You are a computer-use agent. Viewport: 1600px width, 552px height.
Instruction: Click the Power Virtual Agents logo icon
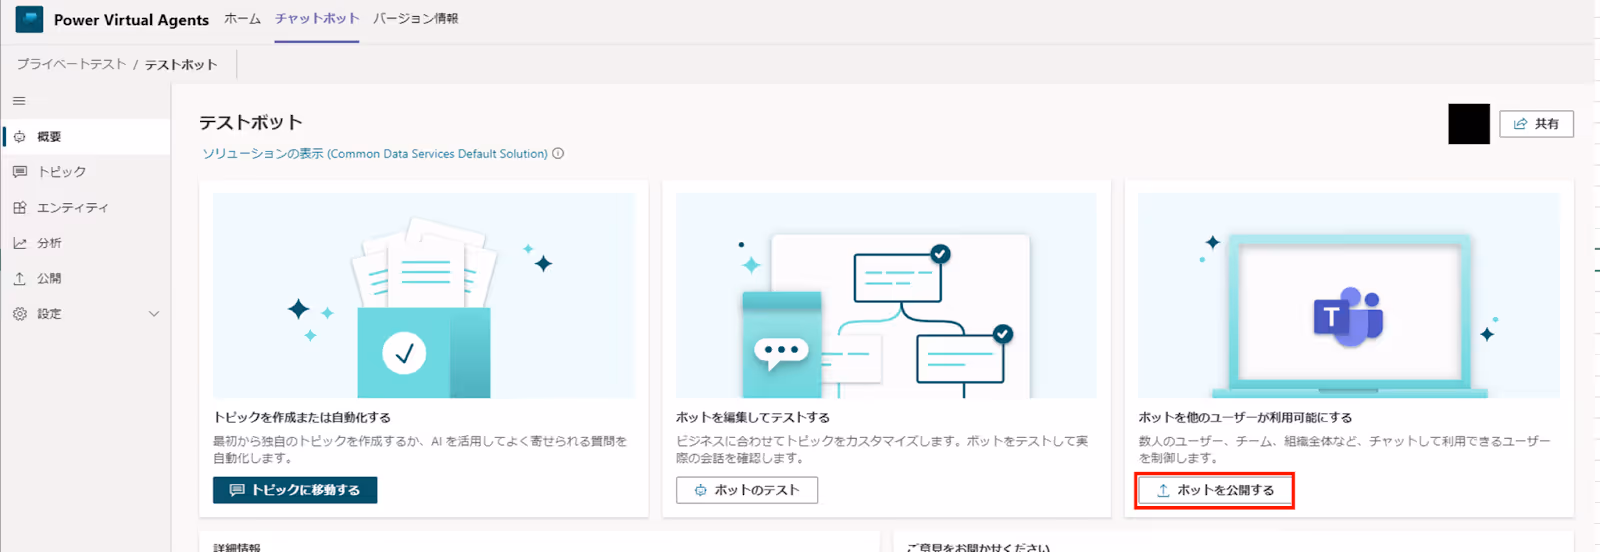tap(29, 19)
